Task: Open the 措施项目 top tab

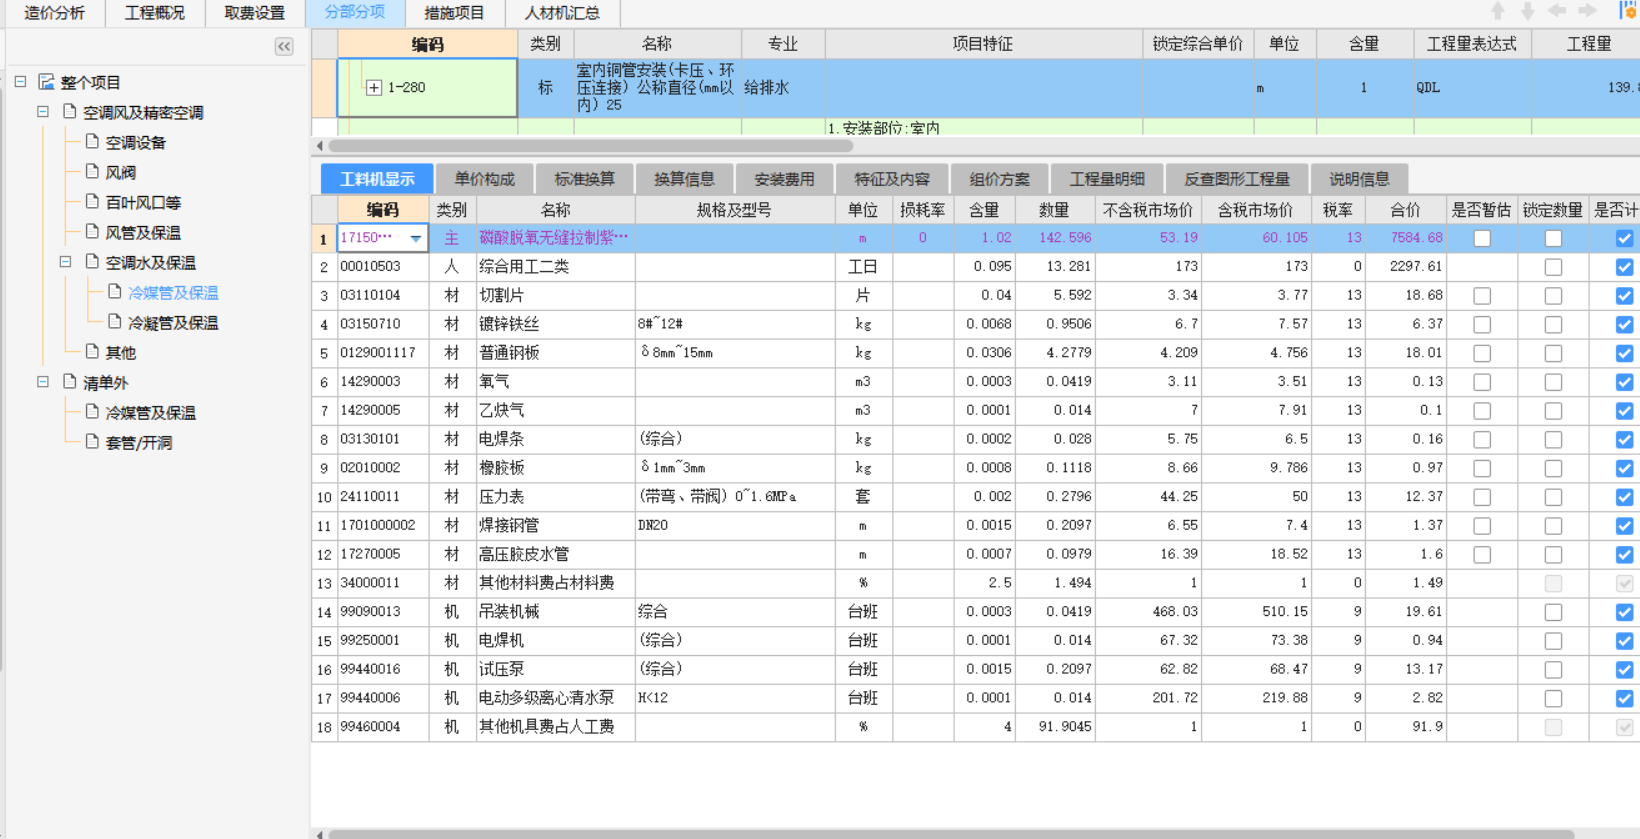Action: (454, 13)
